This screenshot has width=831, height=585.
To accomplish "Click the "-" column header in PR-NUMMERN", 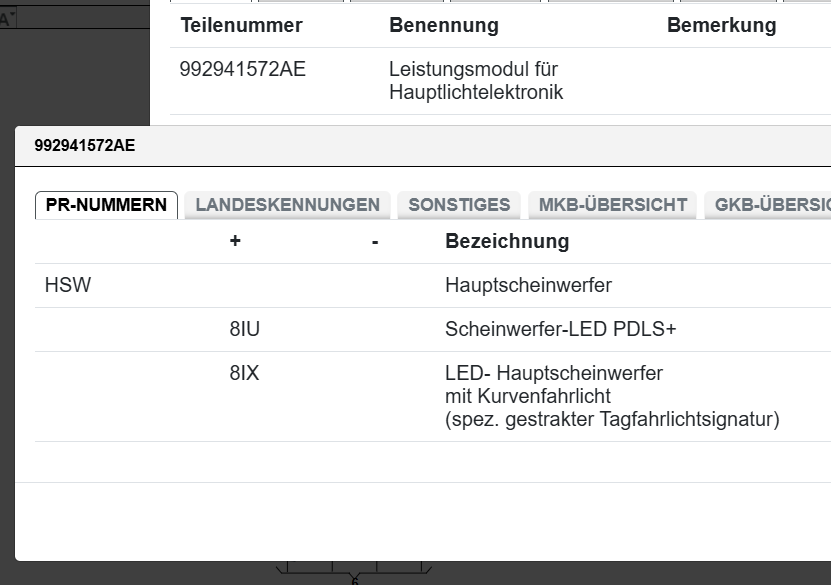I will point(373,241).
